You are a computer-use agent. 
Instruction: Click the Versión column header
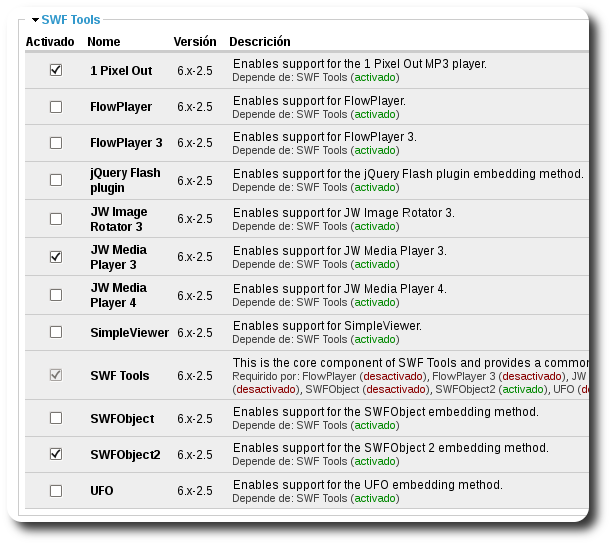pyautogui.click(x=195, y=42)
